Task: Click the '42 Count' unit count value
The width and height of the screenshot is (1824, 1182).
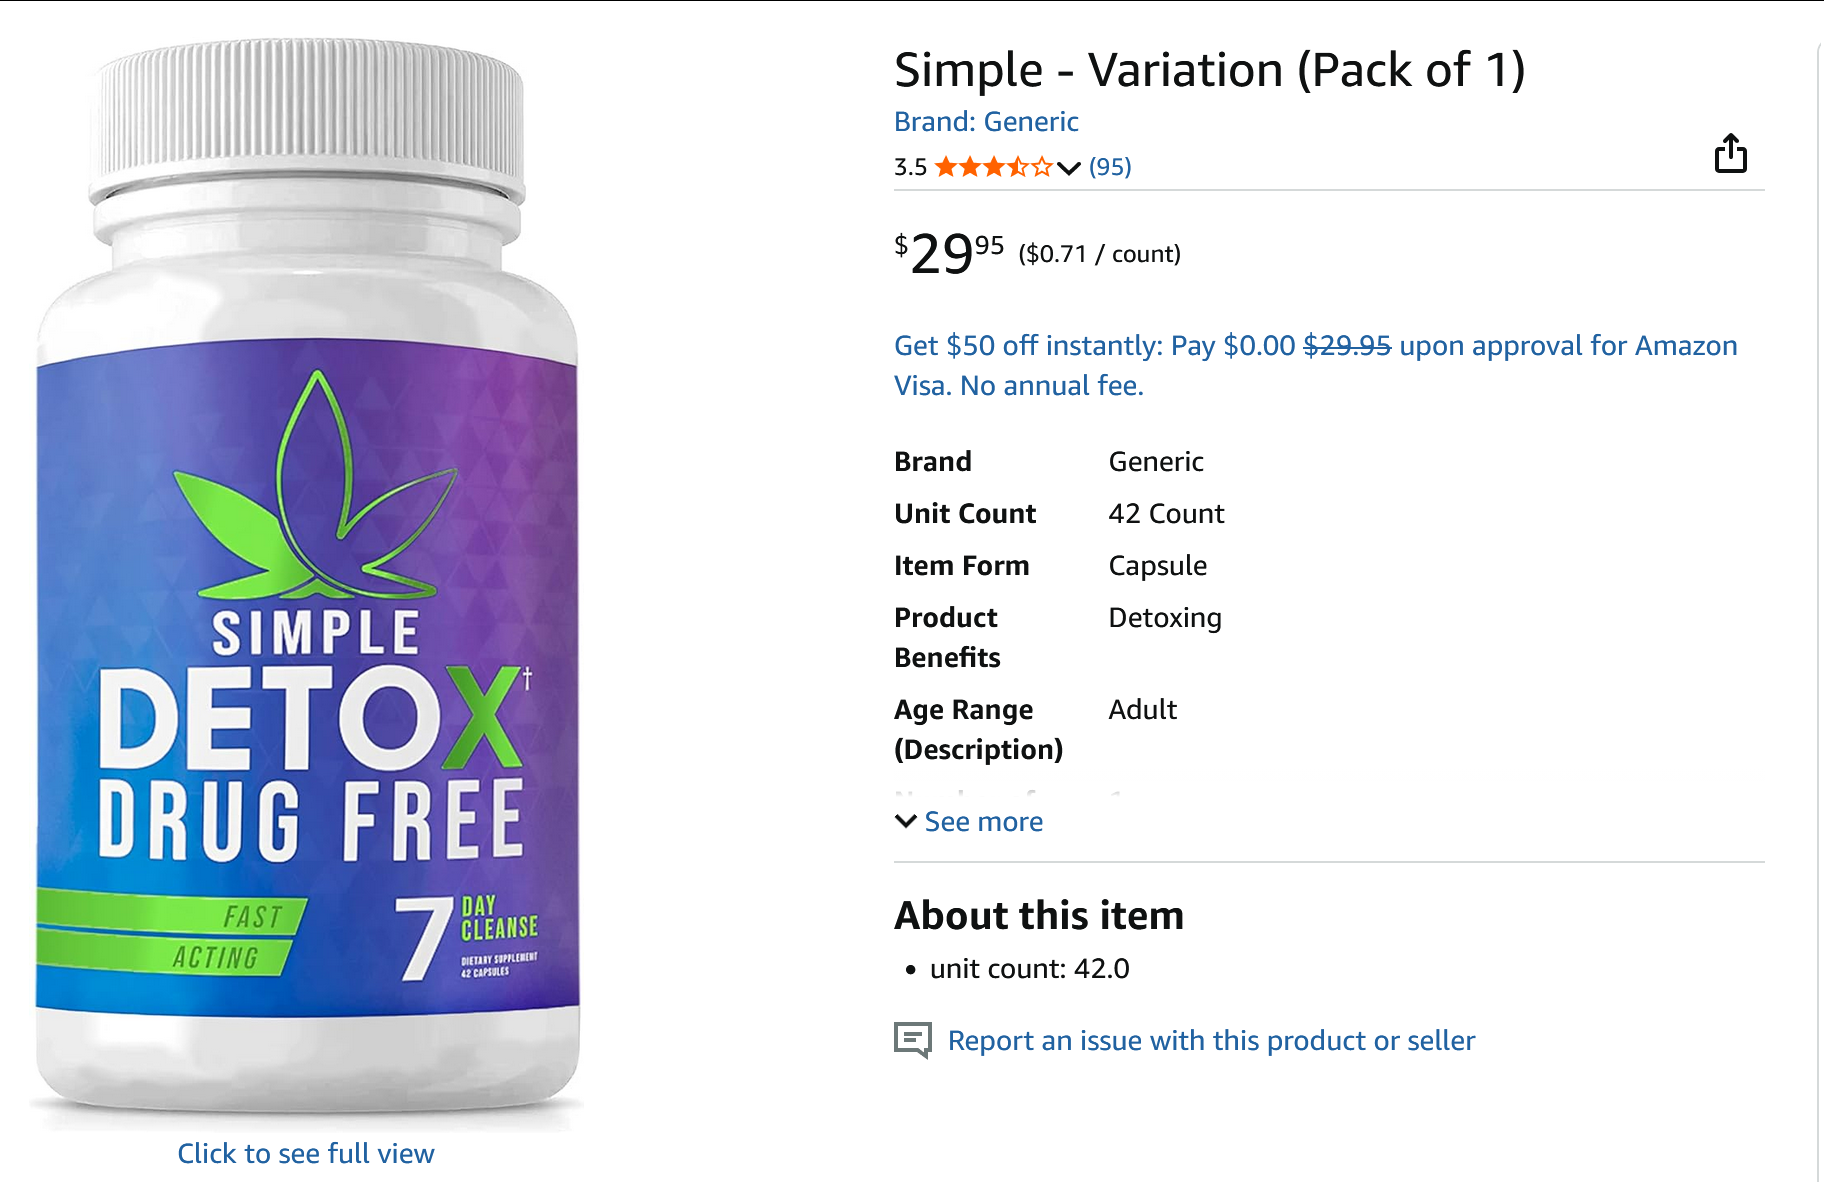Action: [x=1166, y=514]
